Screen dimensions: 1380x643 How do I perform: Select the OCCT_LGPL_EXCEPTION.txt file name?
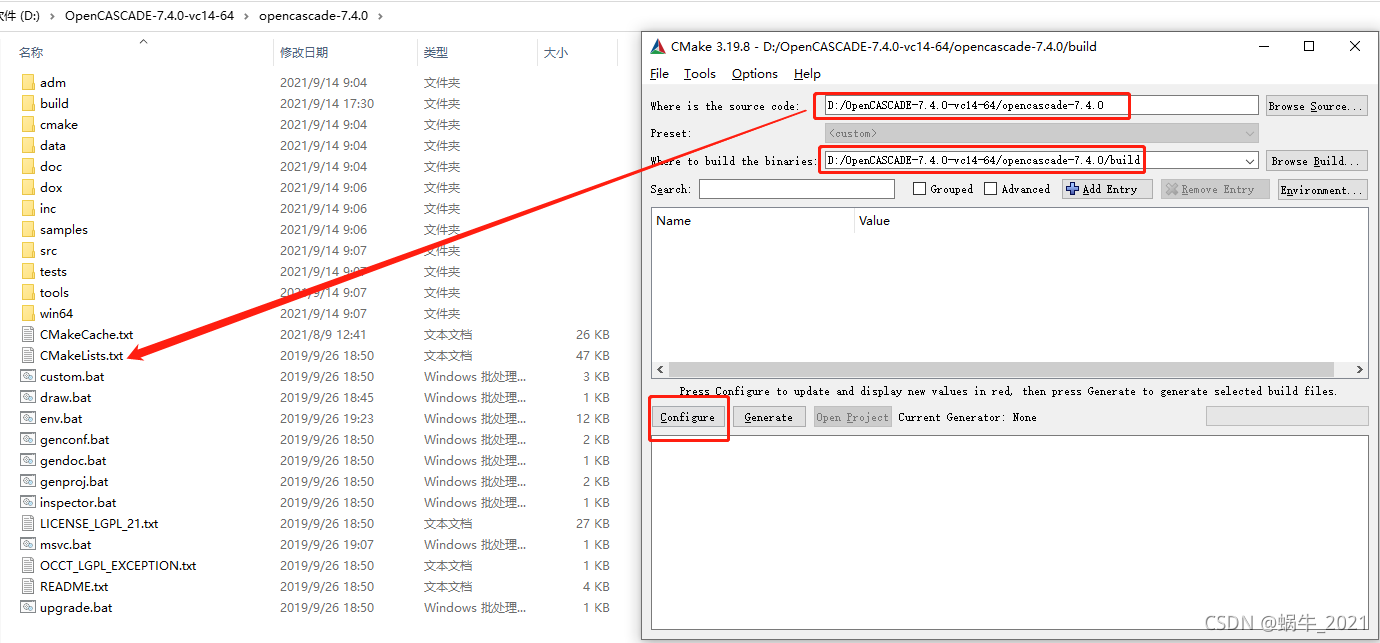click(x=118, y=565)
